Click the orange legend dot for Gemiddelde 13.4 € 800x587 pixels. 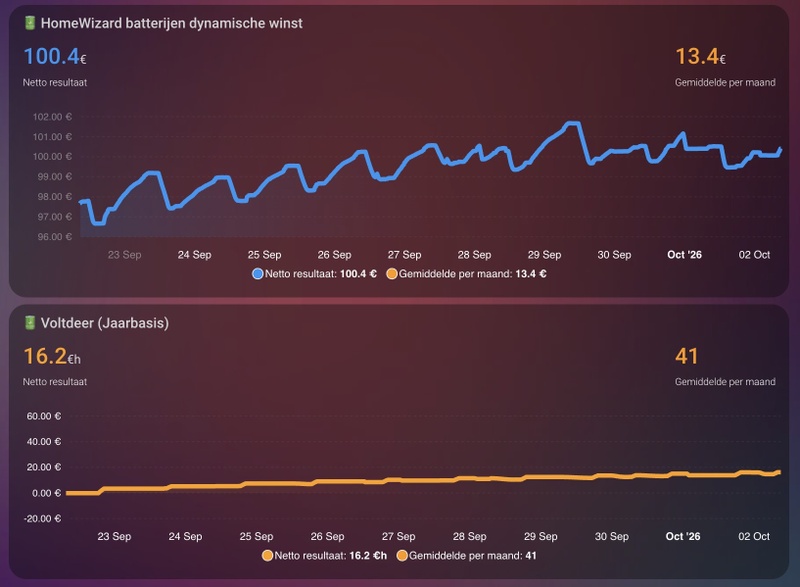click(x=392, y=274)
